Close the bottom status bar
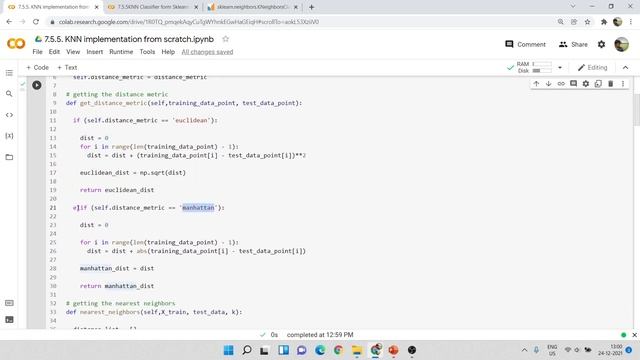The height and width of the screenshot is (360, 640). click(x=634, y=335)
